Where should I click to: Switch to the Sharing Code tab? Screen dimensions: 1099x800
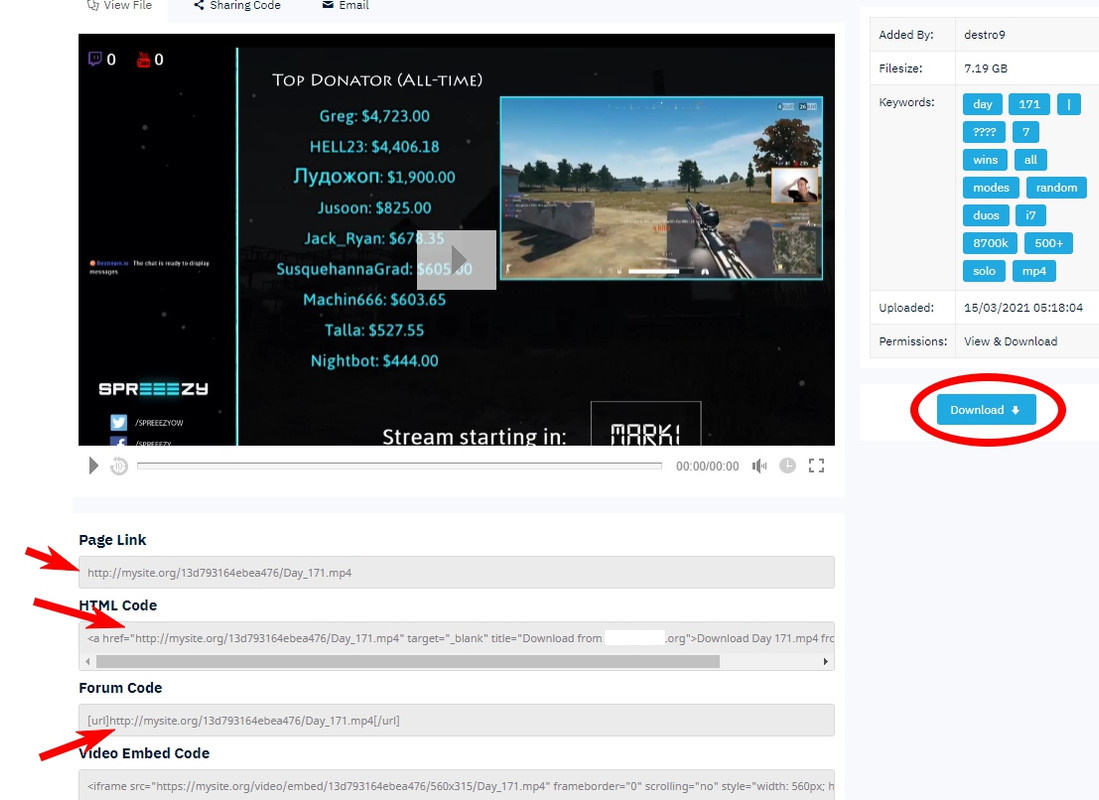pos(237,6)
